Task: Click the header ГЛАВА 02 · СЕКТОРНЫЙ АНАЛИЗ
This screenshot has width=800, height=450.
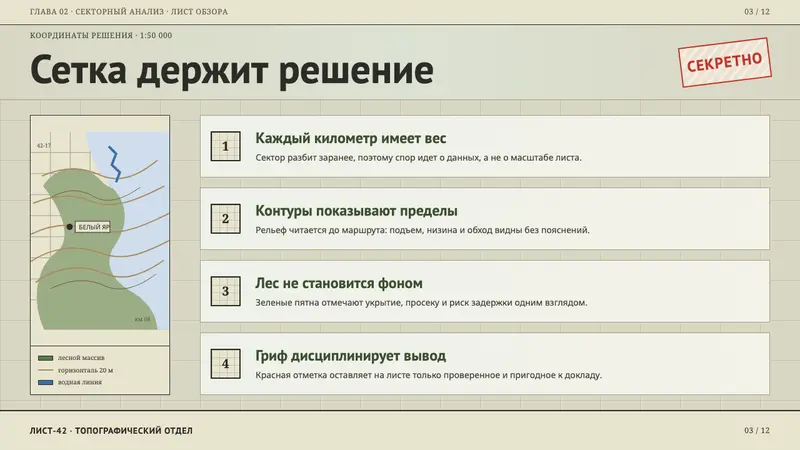Action: [x=129, y=12]
